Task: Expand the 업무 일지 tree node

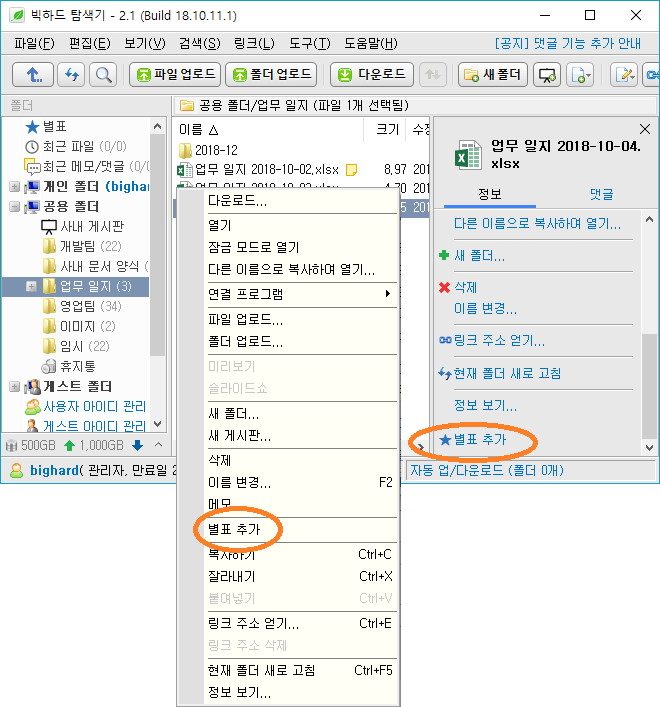Action: [x=31, y=286]
